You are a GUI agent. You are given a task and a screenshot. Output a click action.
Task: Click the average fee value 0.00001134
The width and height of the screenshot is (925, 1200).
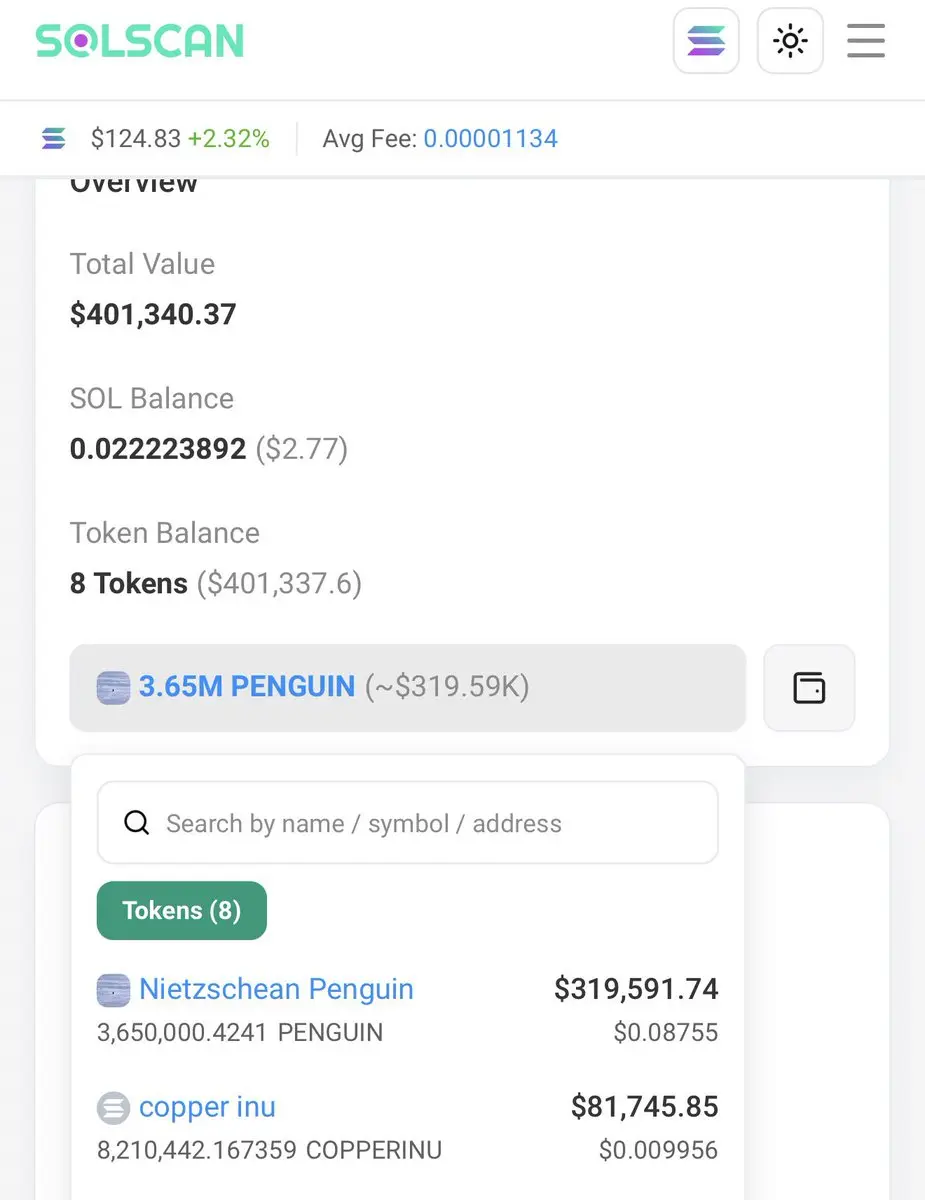[x=490, y=139]
